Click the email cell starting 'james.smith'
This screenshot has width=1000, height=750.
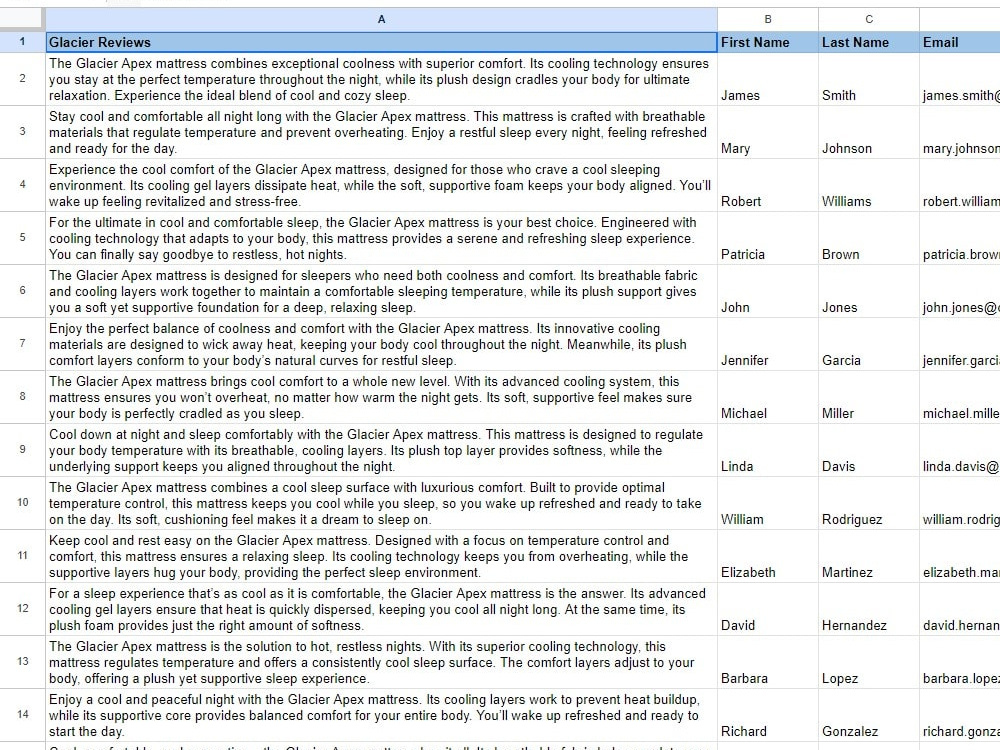pos(960,79)
